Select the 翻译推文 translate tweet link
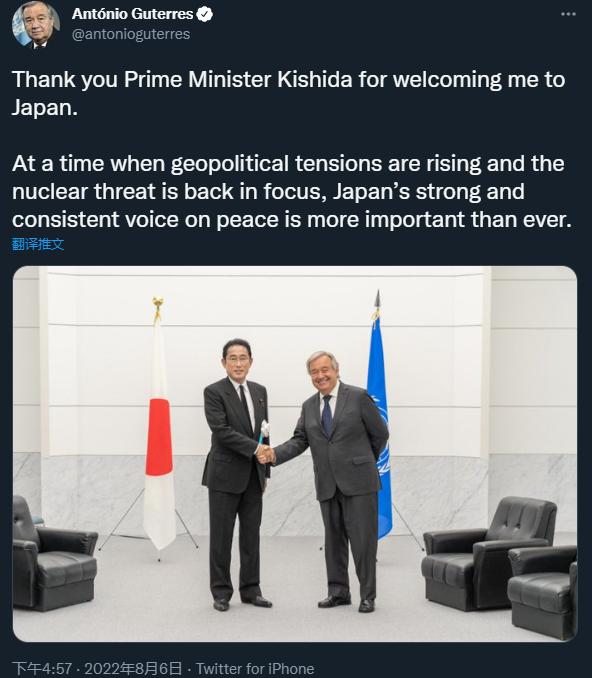Viewport: 592px width, 678px height. click(x=38, y=244)
